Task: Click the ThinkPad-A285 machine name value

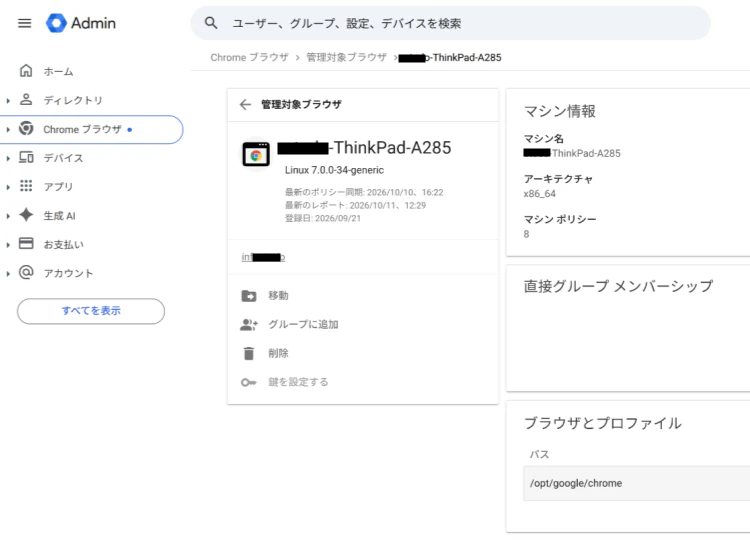Action: (572, 153)
